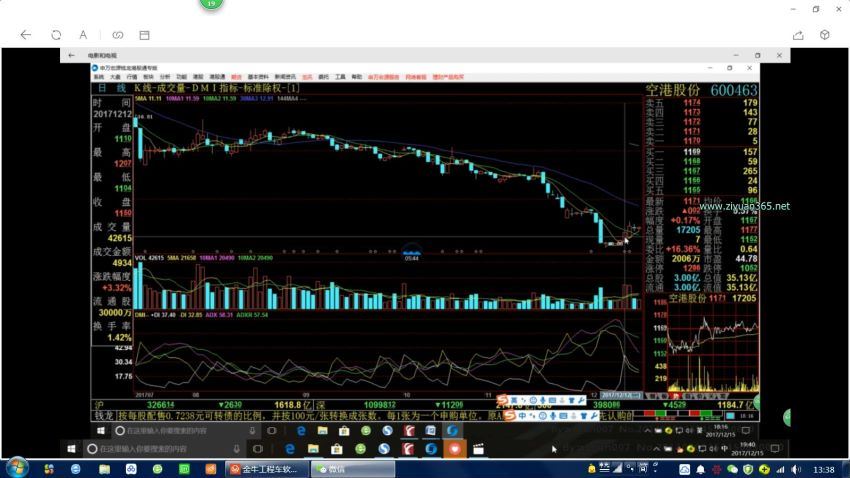Click the cube icon at top right
Viewport: 850px width, 478px height.
point(825,35)
